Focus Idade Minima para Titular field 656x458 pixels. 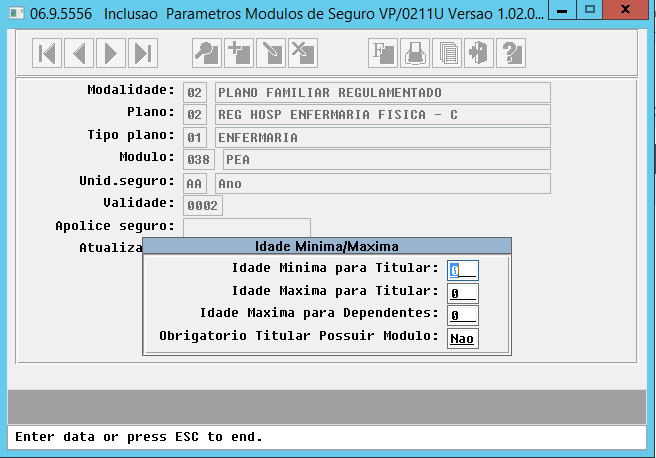coord(463,270)
